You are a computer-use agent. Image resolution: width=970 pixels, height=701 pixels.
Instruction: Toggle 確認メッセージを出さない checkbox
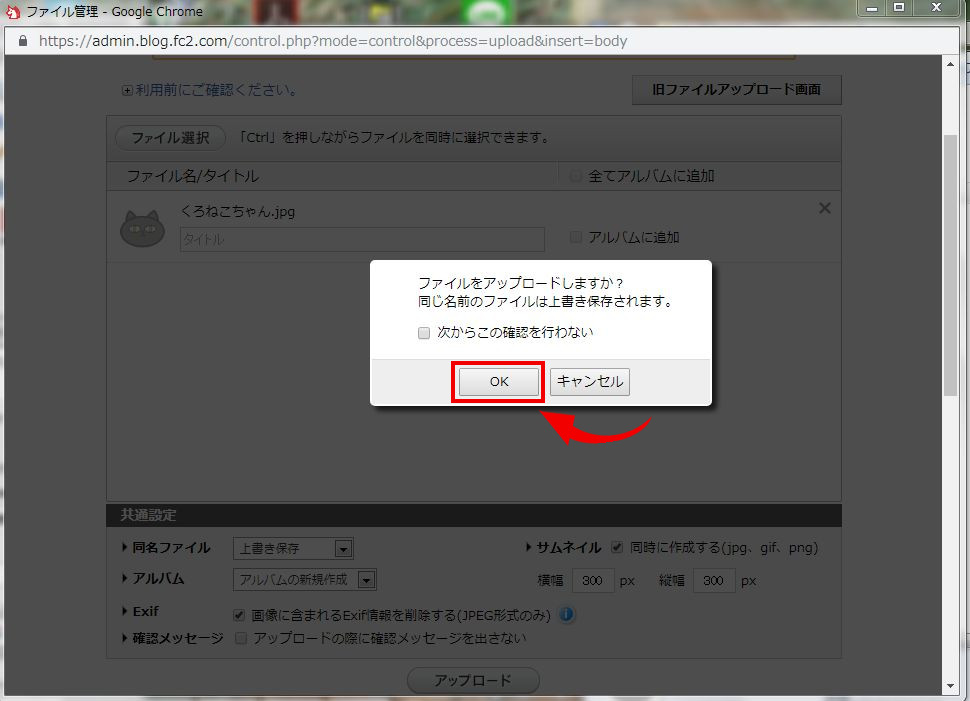[x=241, y=638]
